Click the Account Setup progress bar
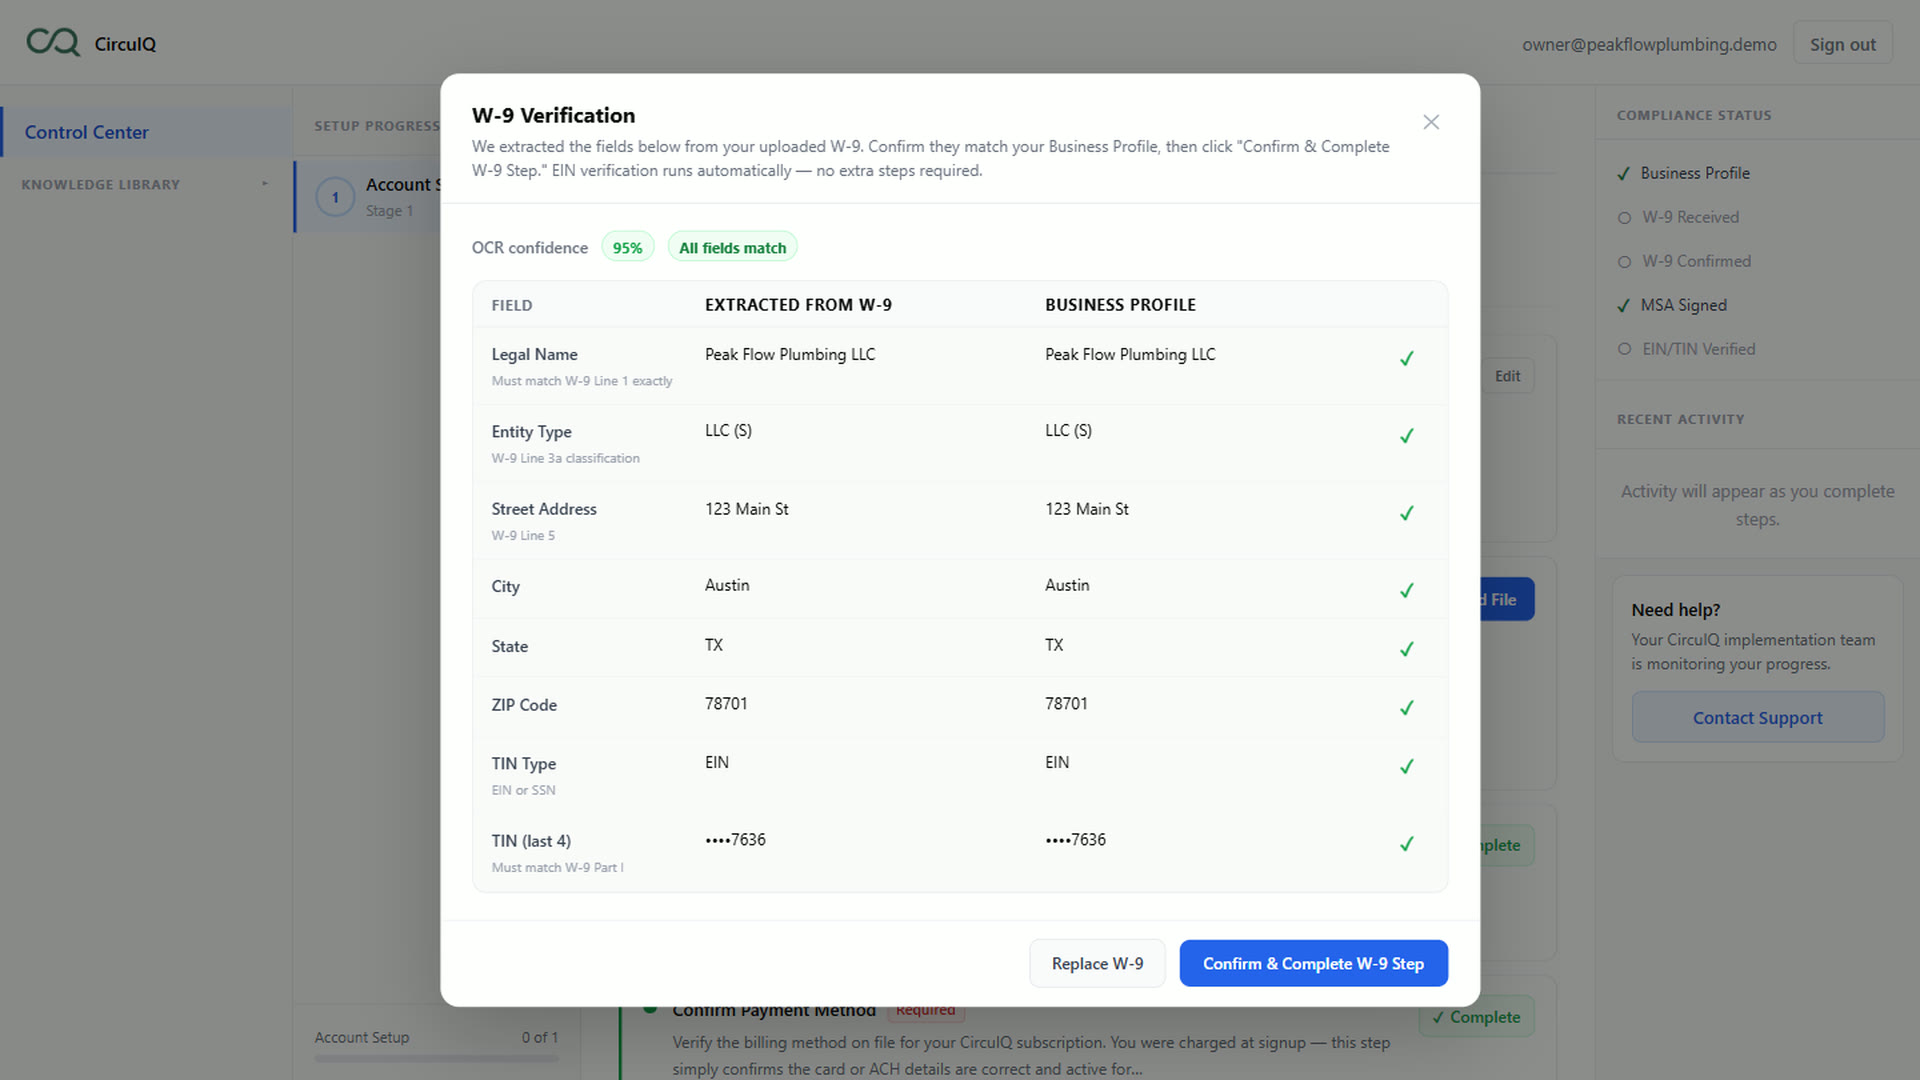The height and width of the screenshot is (1080, 1920). point(436,1058)
